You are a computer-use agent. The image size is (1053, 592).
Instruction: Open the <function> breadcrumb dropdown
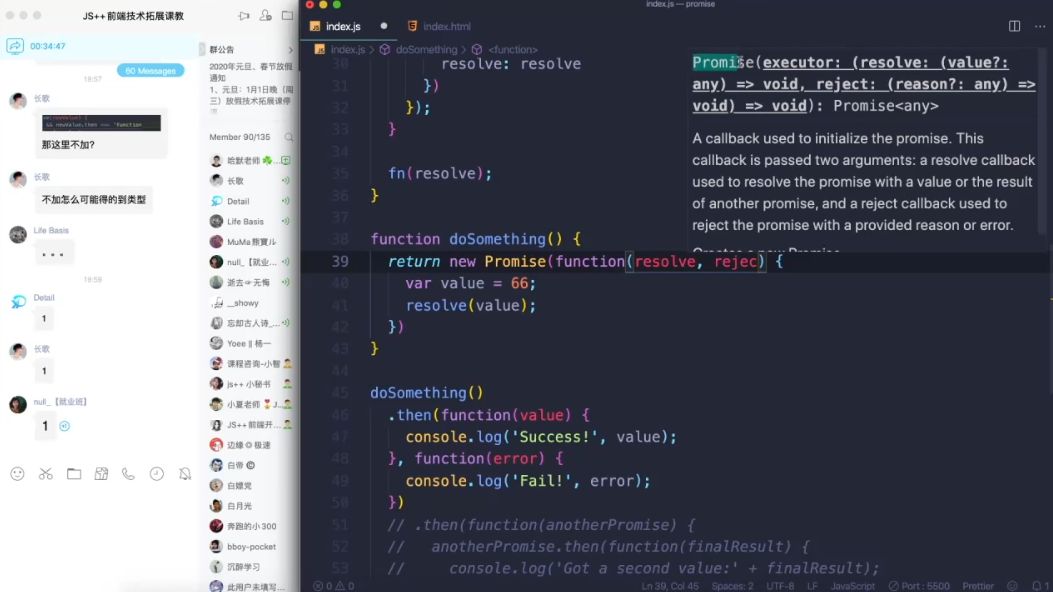click(x=512, y=50)
